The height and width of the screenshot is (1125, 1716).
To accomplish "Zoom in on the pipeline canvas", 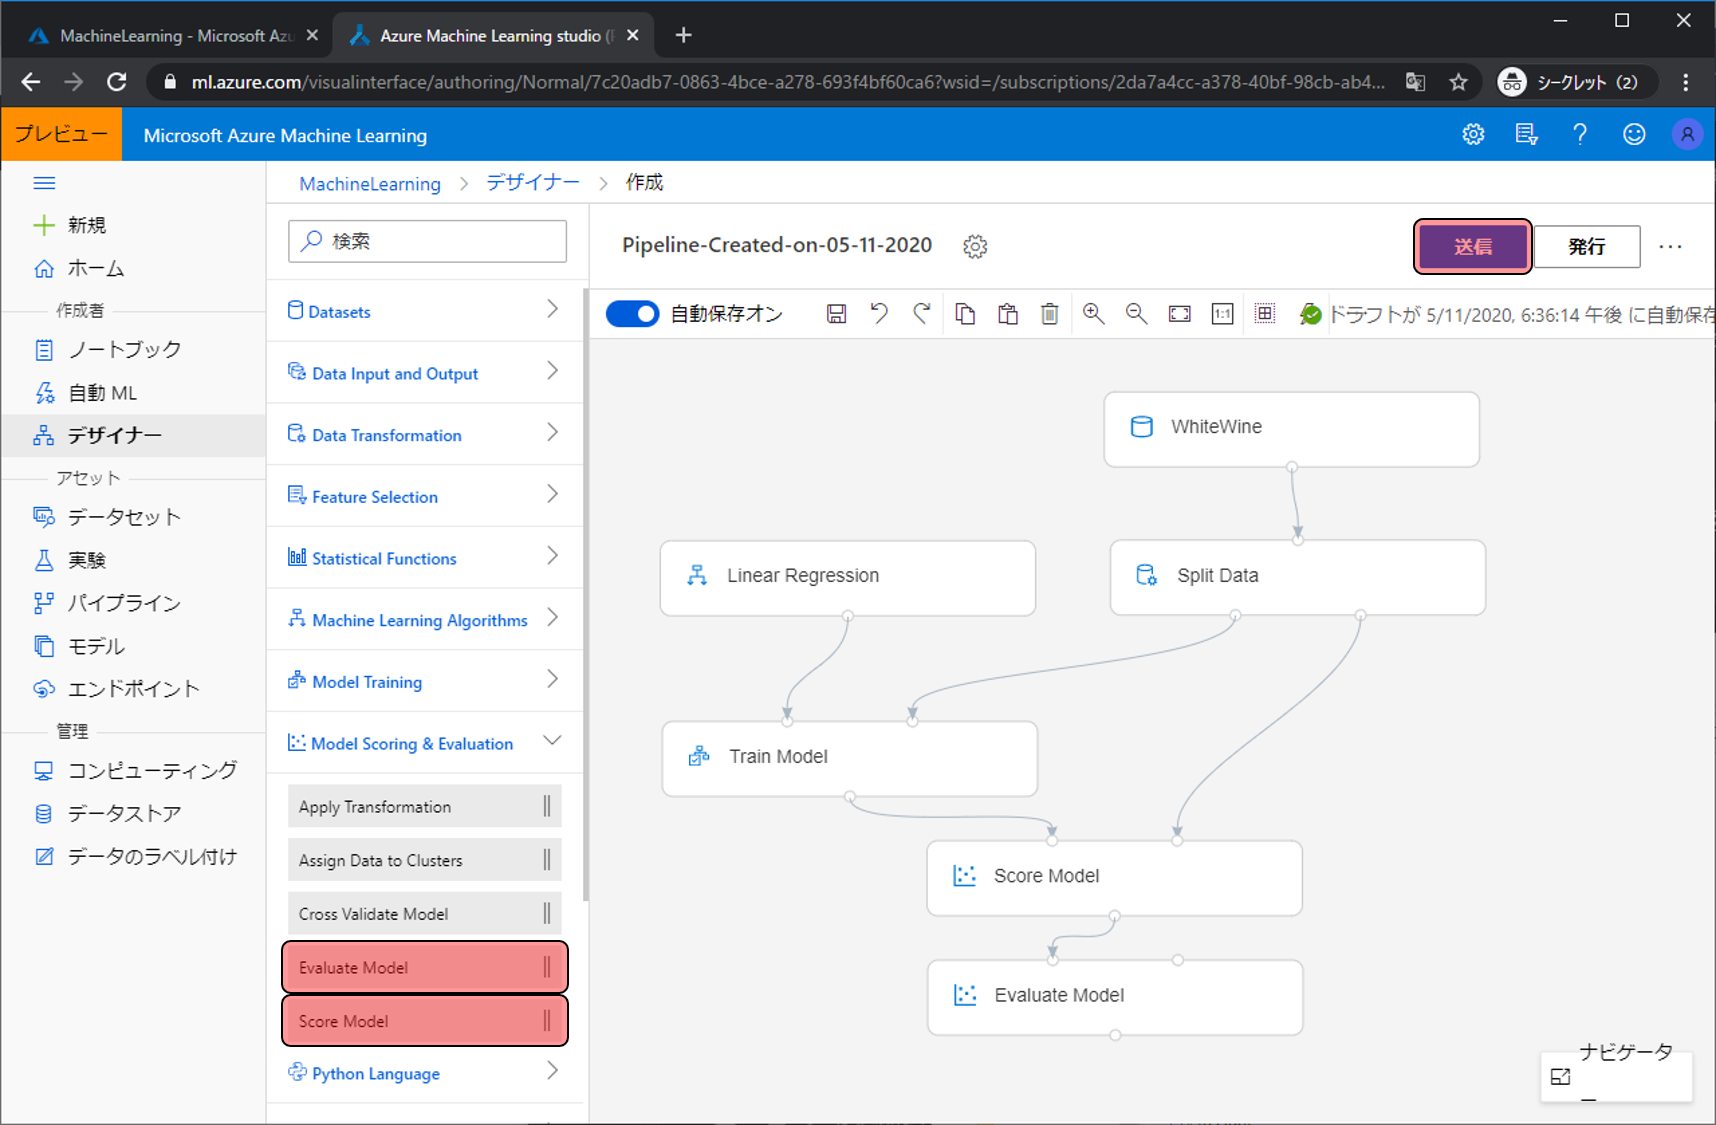I will click(x=1093, y=314).
